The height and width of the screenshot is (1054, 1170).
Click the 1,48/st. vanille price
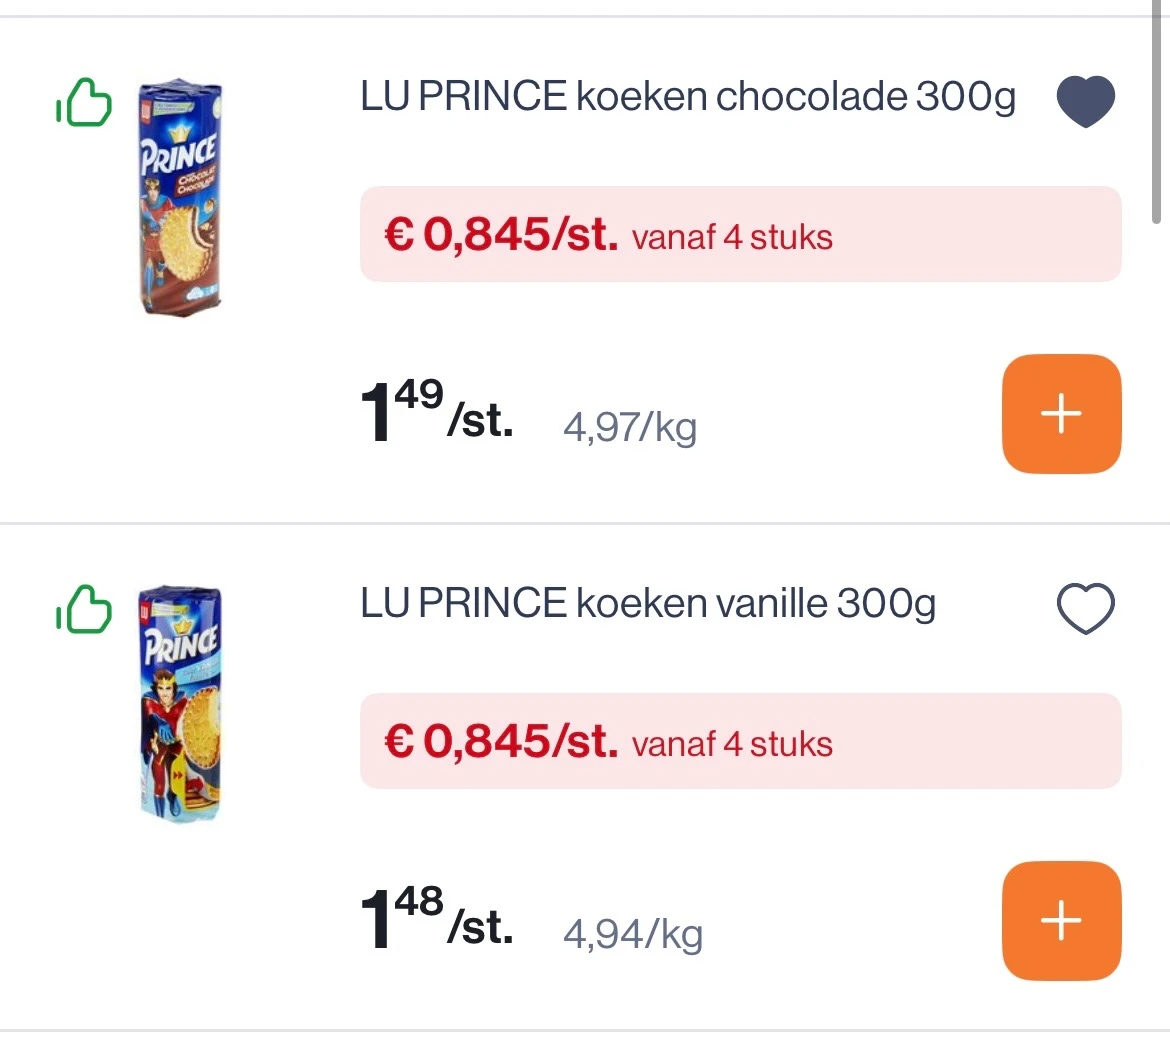436,920
